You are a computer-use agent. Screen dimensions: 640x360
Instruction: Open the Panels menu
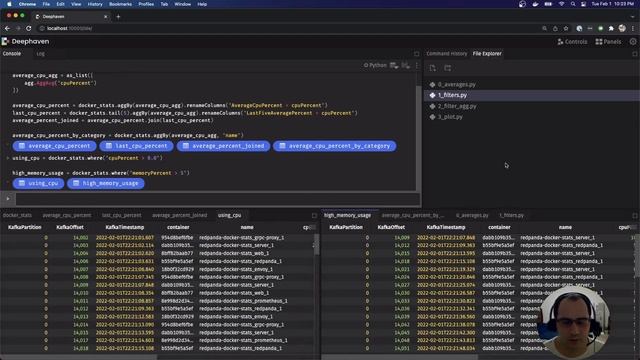tap(608, 42)
